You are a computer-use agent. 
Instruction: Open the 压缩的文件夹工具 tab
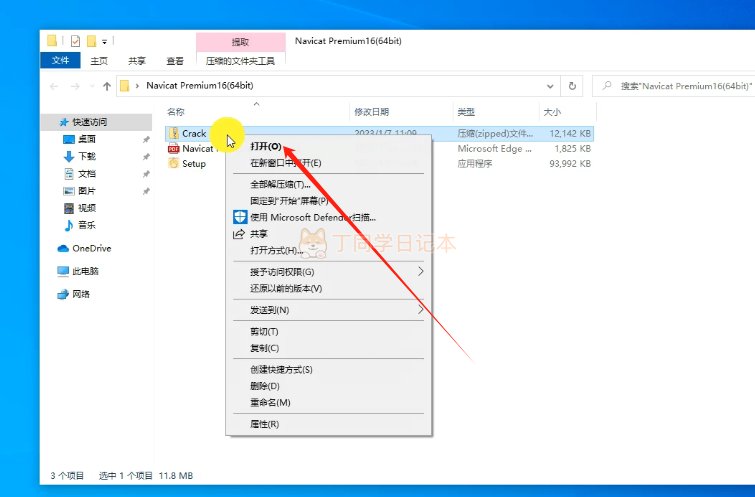pyautogui.click(x=240, y=61)
